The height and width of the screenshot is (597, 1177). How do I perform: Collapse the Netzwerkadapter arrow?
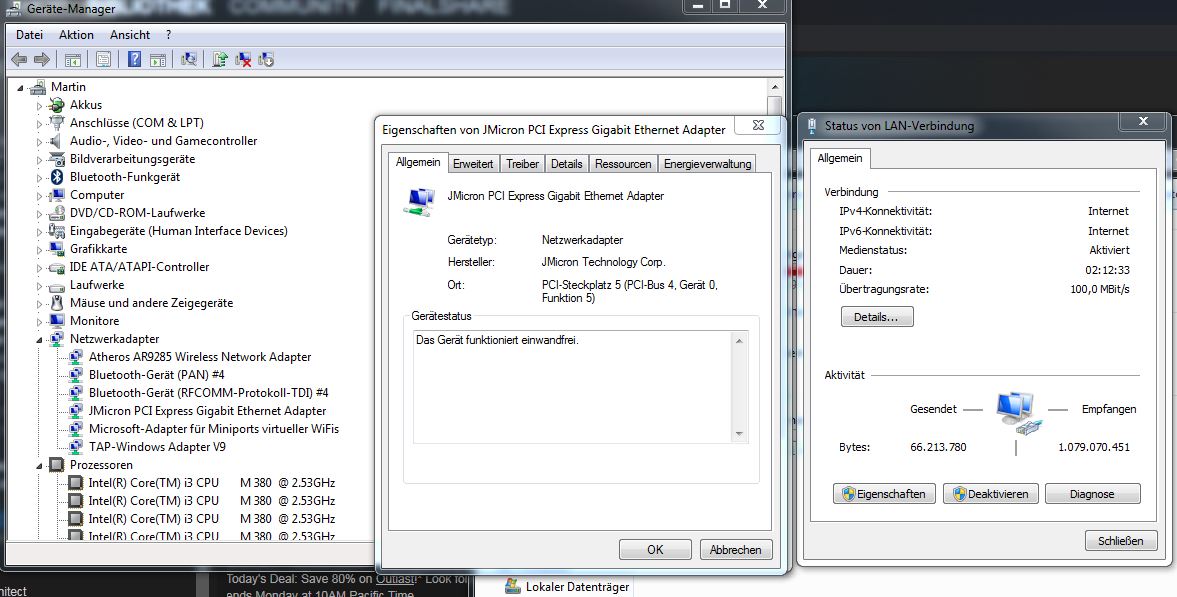[x=40, y=340]
